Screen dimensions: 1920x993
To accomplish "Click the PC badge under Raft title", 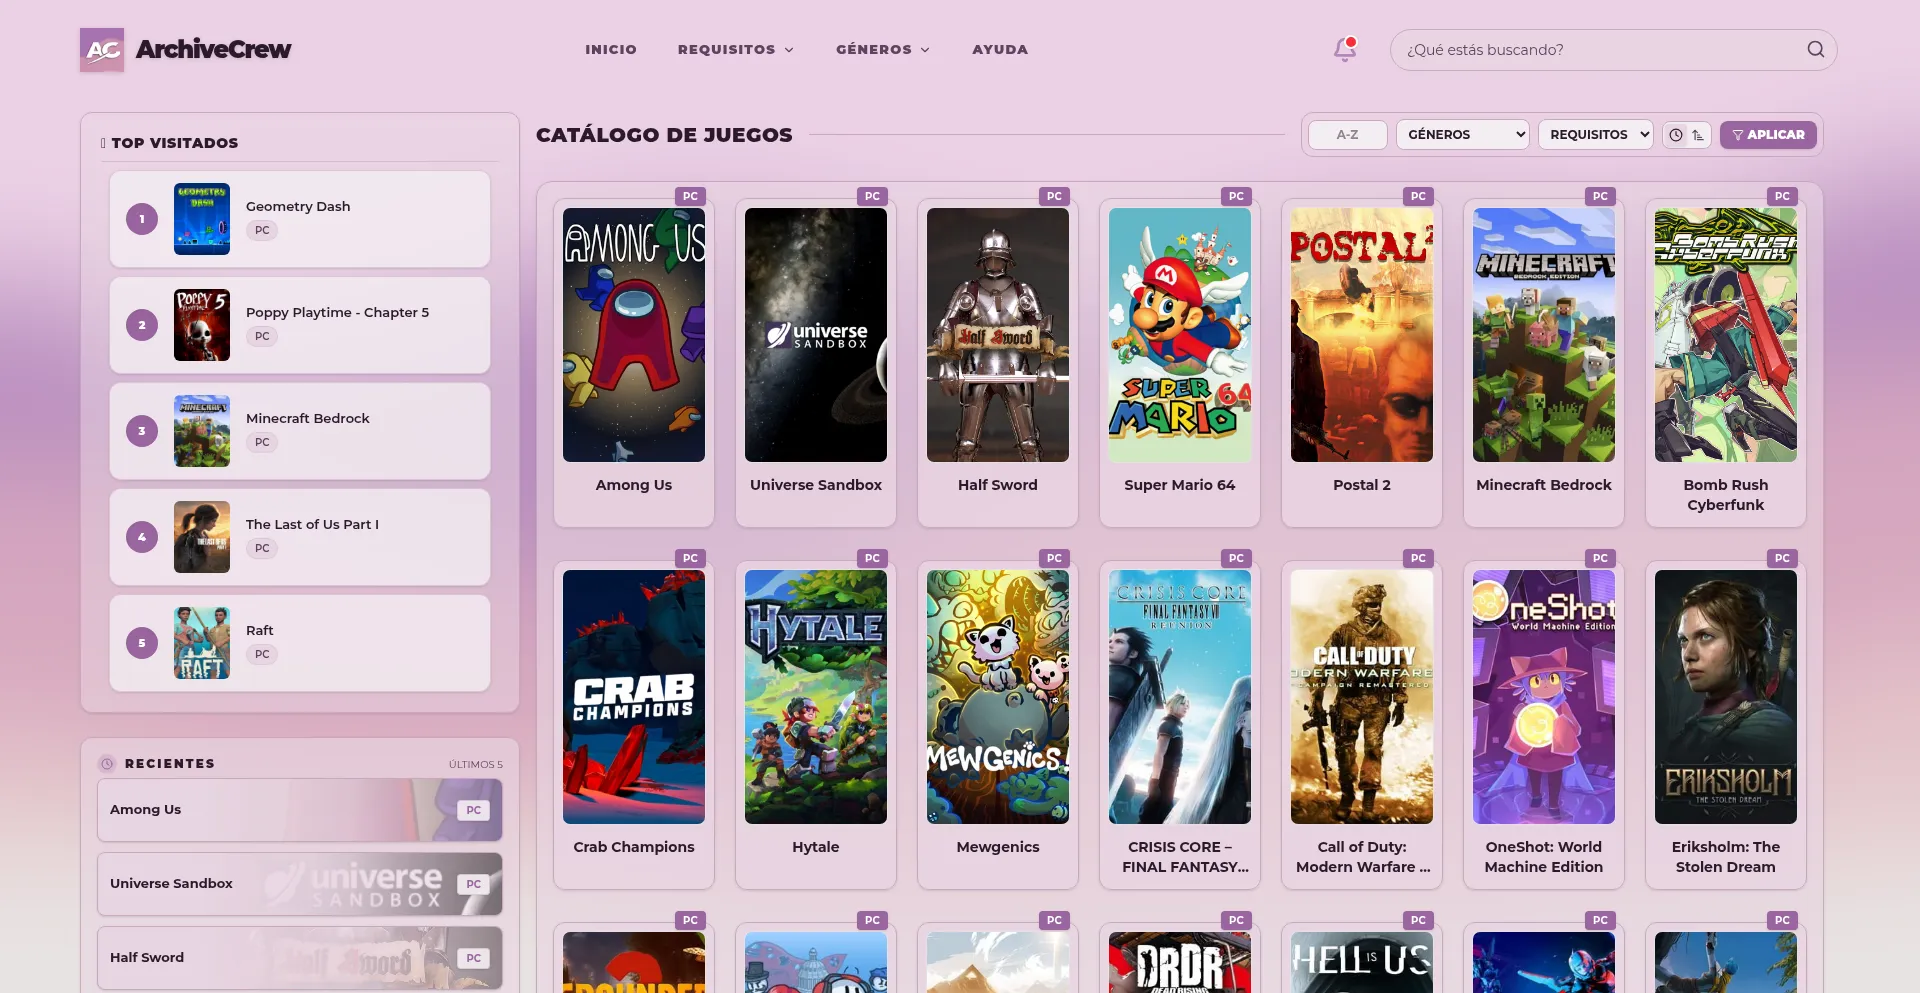I will click(x=262, y=654).
